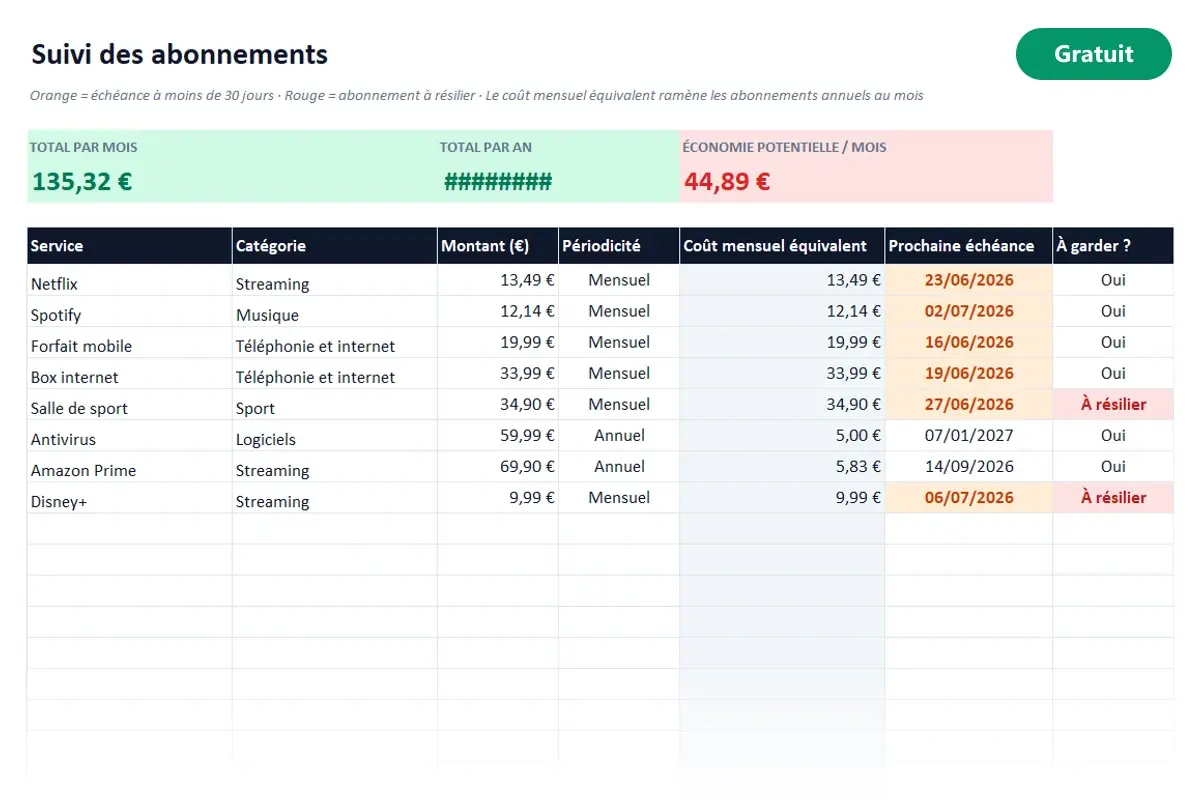
Task: Click Amazon Prime due date 14/09/2026
Action: pos(969,467)
